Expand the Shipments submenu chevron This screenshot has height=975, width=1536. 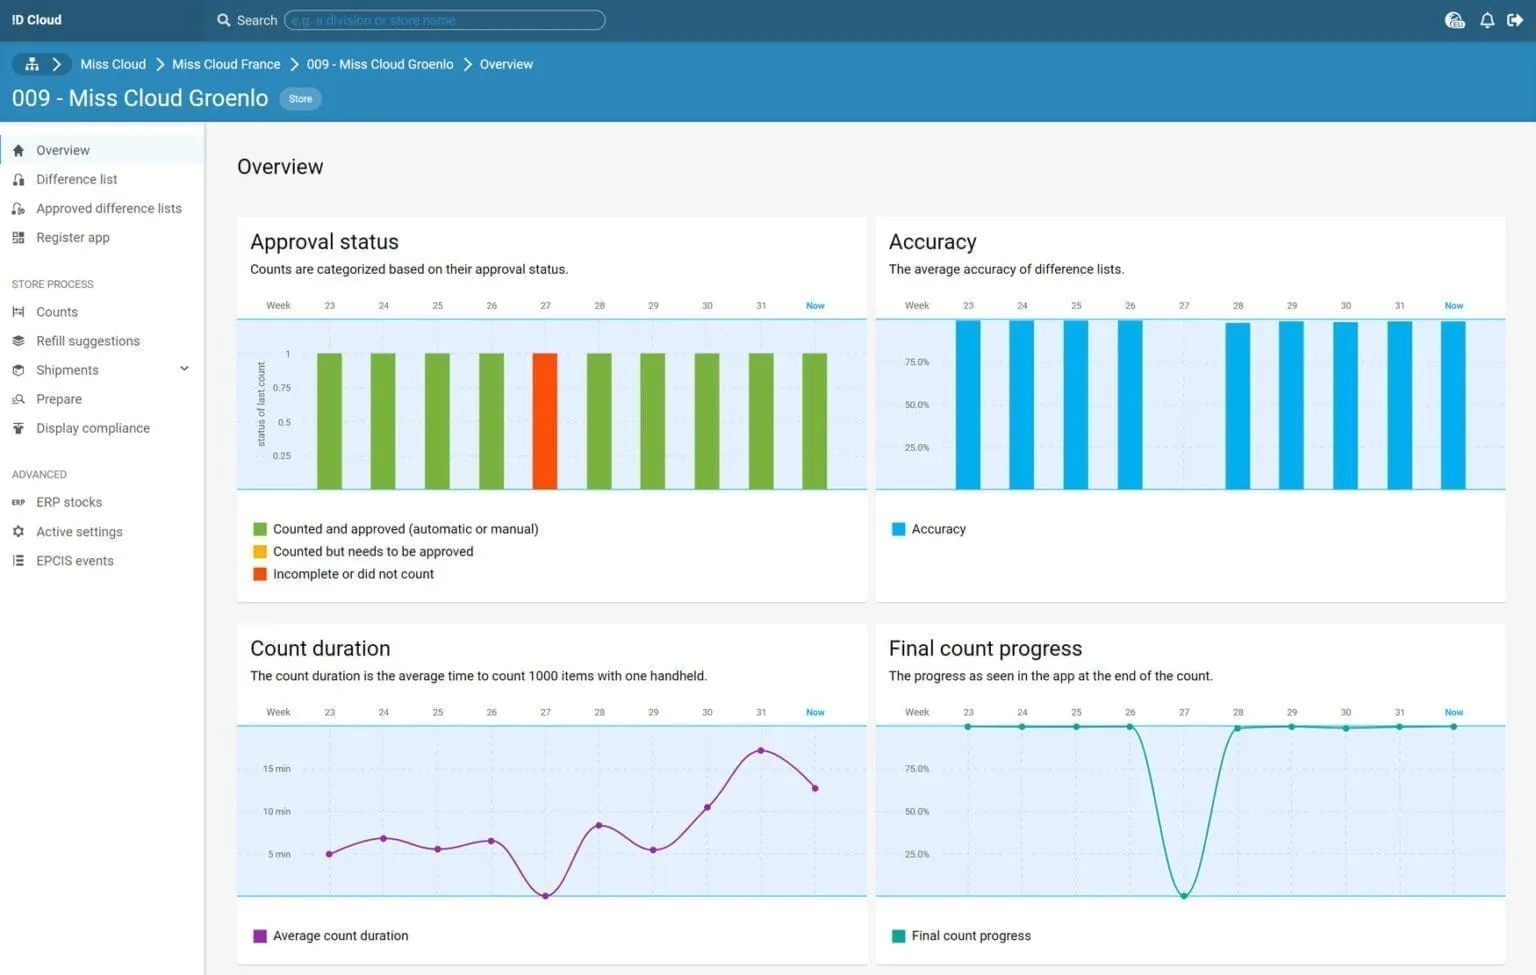pos(184,369)
